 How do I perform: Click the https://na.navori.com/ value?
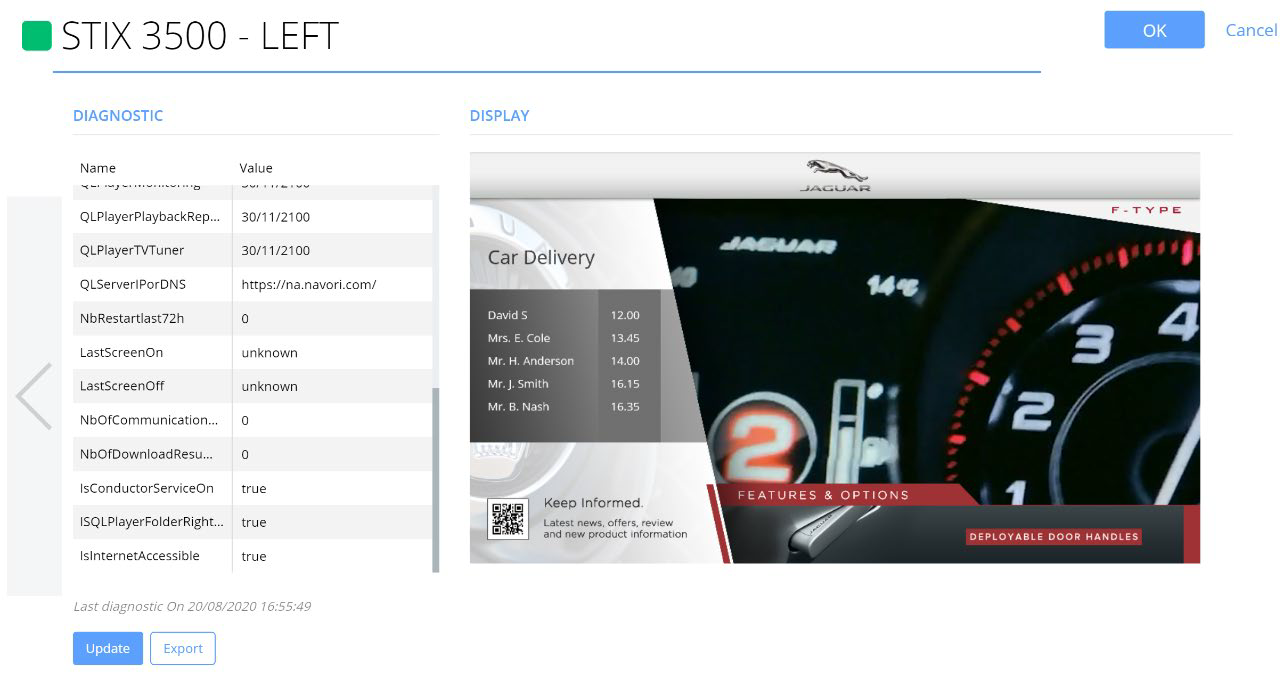point(309,284)
